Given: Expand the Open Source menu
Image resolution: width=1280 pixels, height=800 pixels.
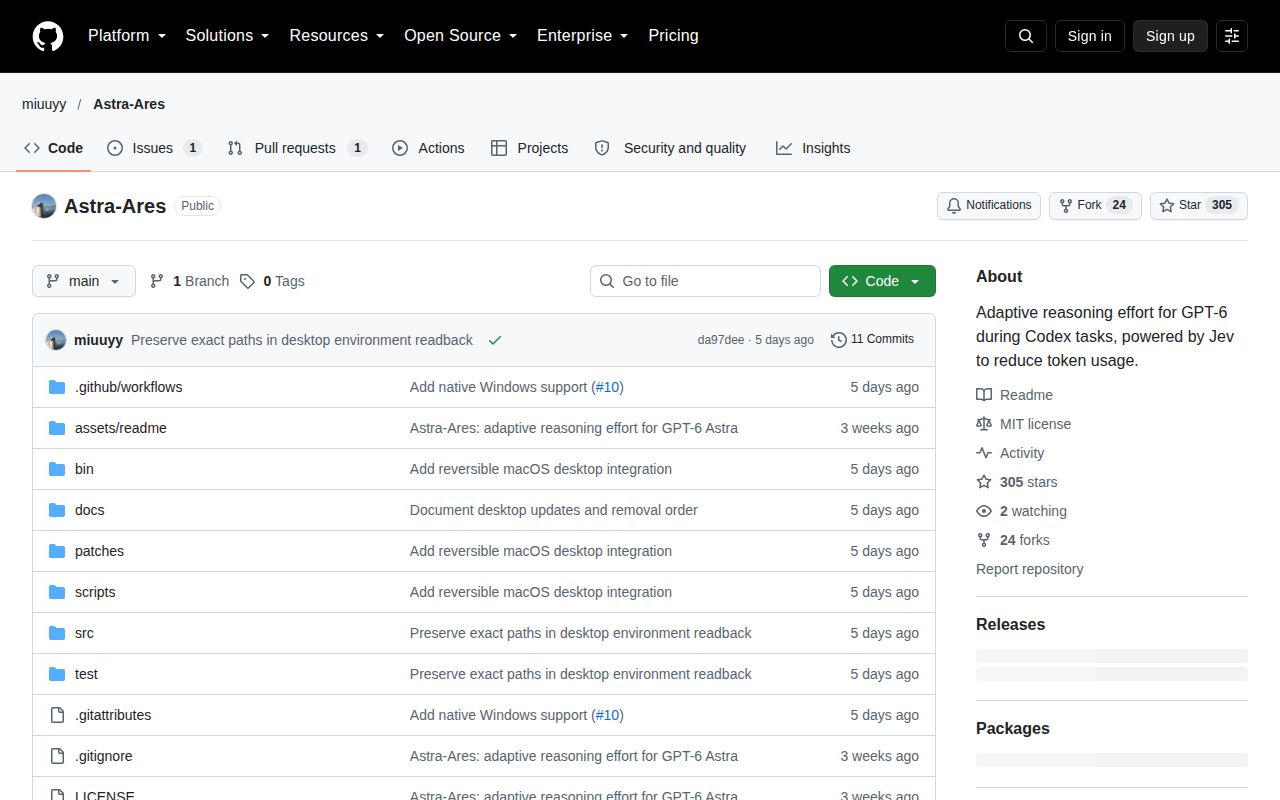Looking at the screenshot, I should coord(461,36).
